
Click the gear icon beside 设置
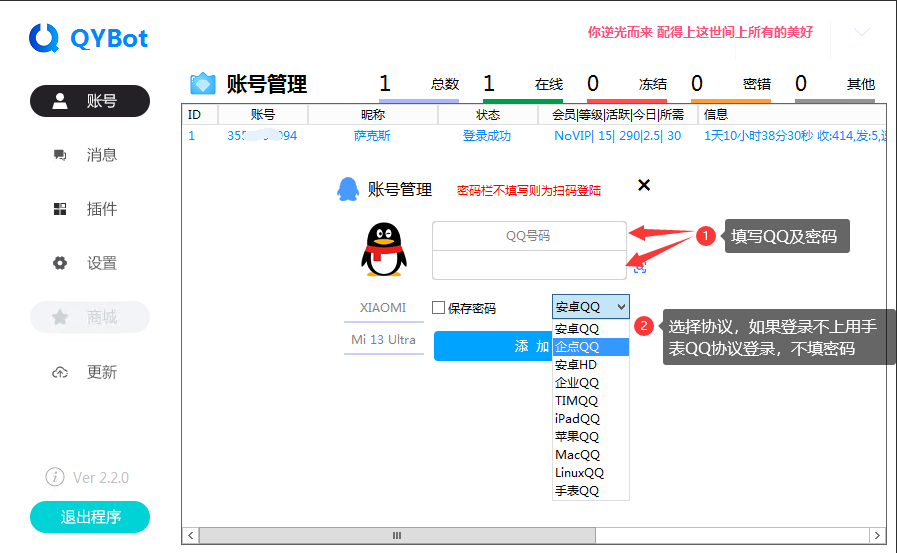click(59, 263)
